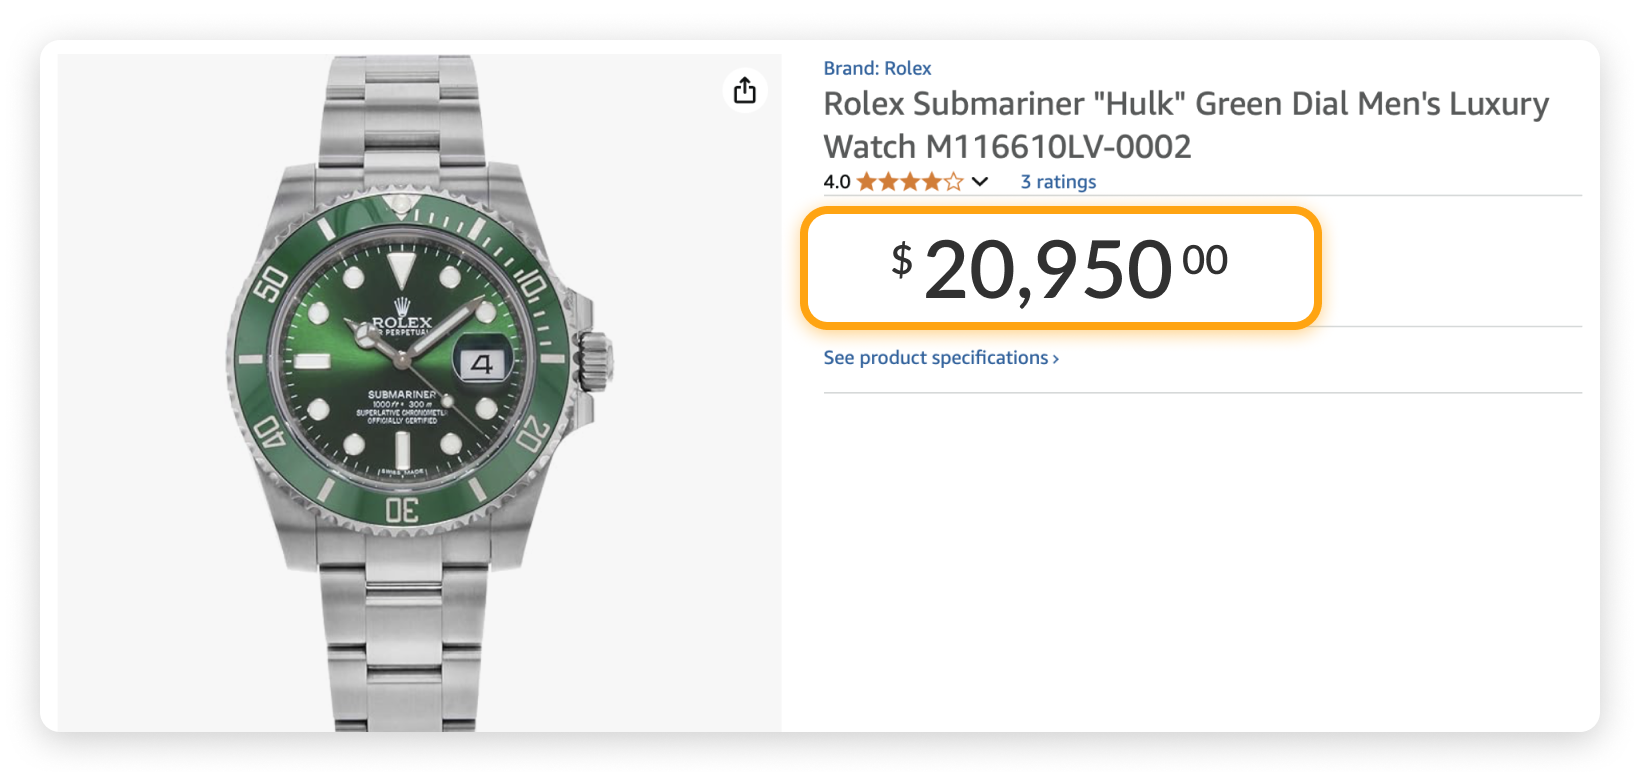Select the second star in the rating
This screenshot has height=772, width=1640.
(x=886, y=181)
